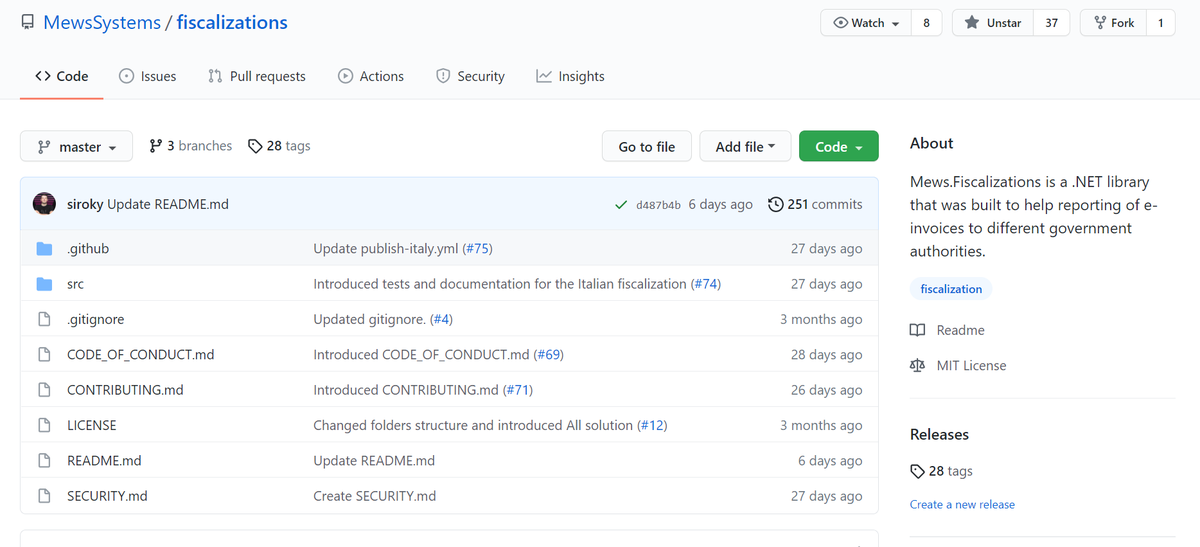
Task: Open commit hash d487b4b
Action: pos(658,205)
